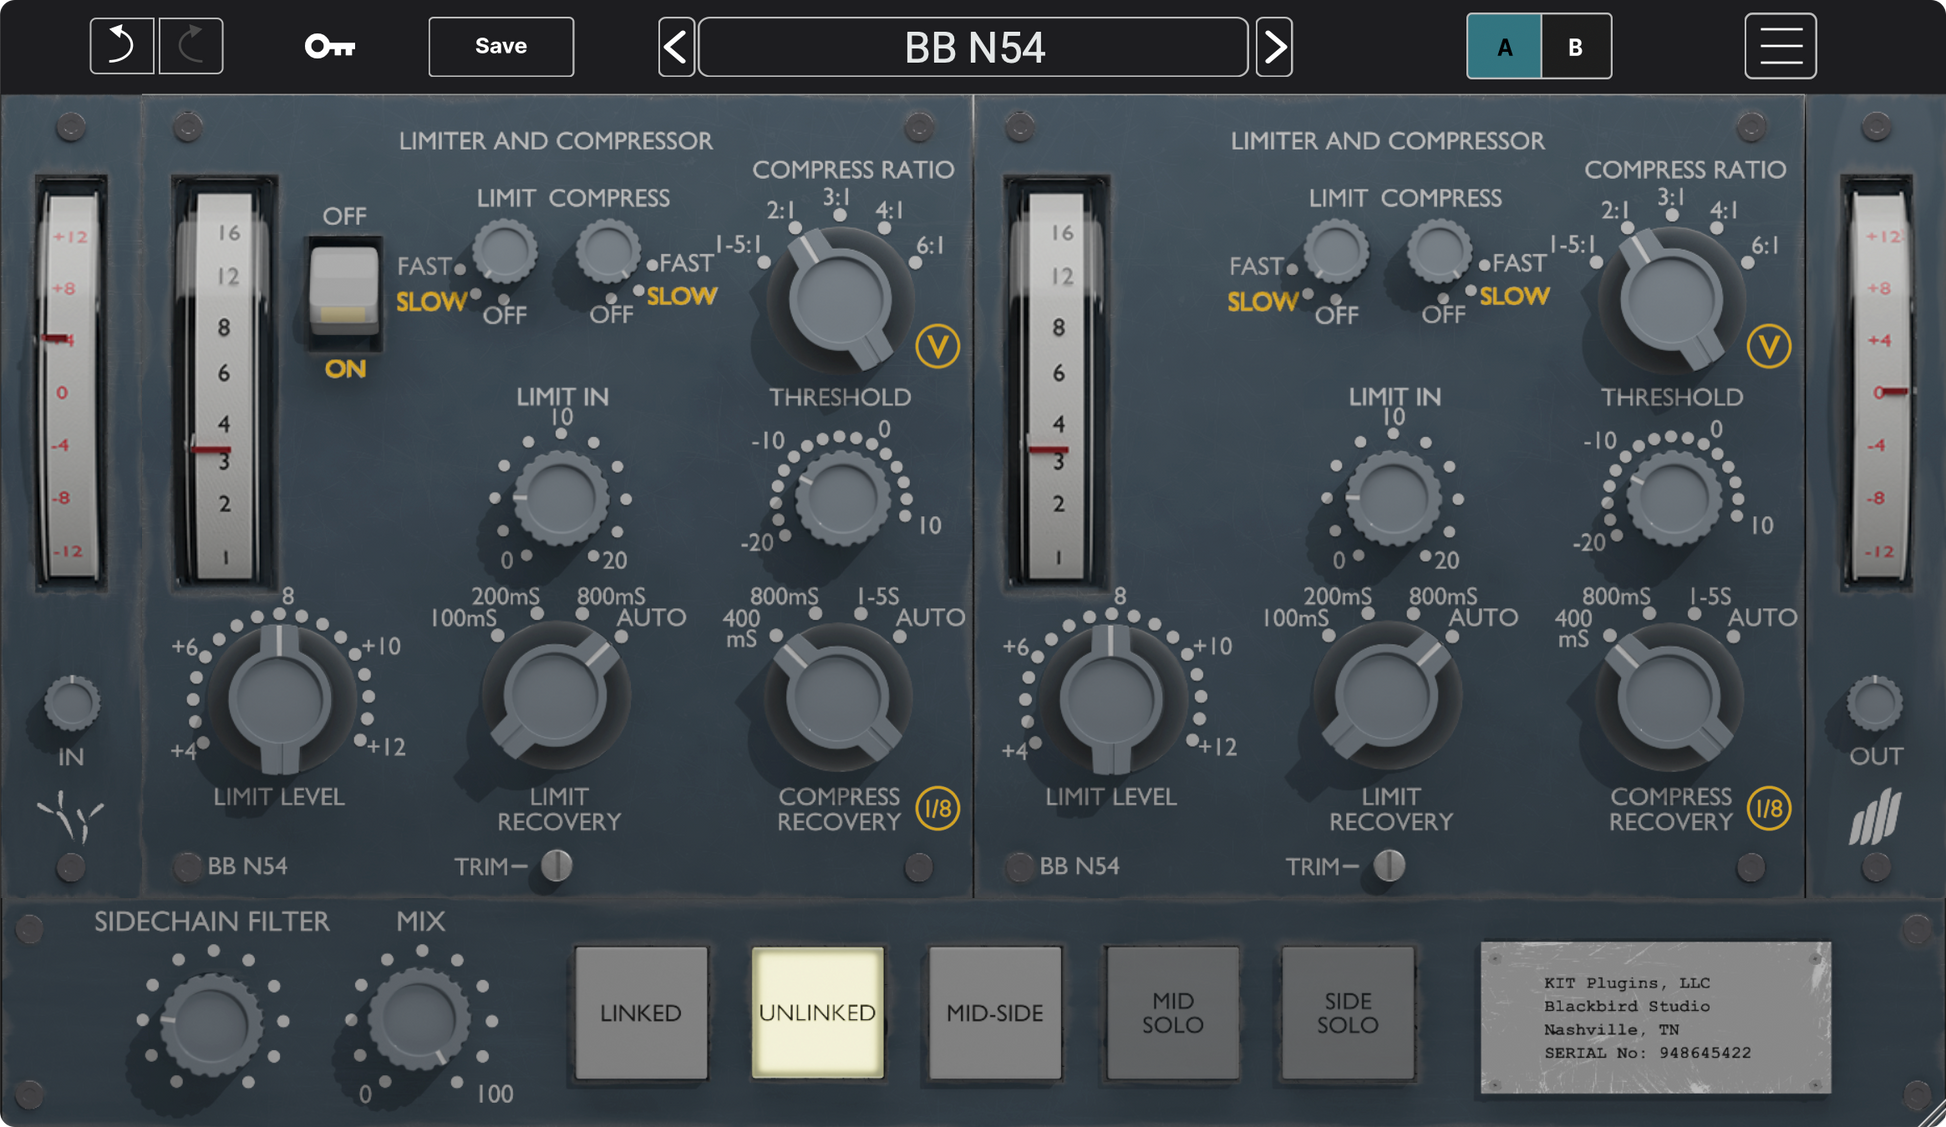Screen dimensions: 1946x1127
Task: Click the redo arrow icon
Action: tap(191, 45)
